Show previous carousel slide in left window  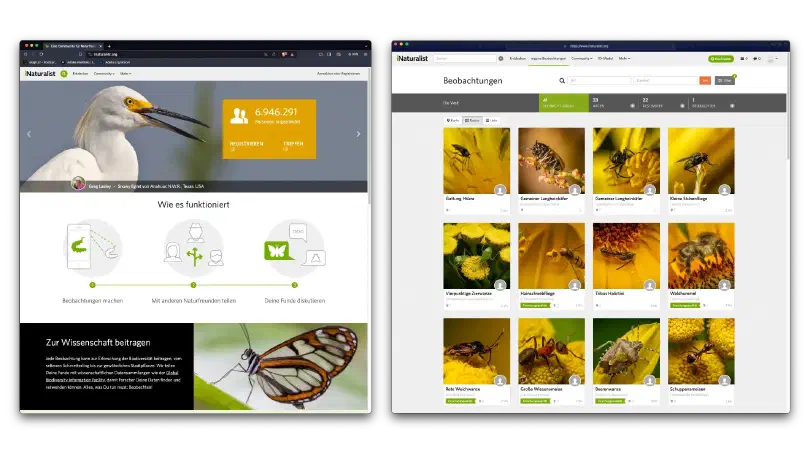click(x=29, y=134)
